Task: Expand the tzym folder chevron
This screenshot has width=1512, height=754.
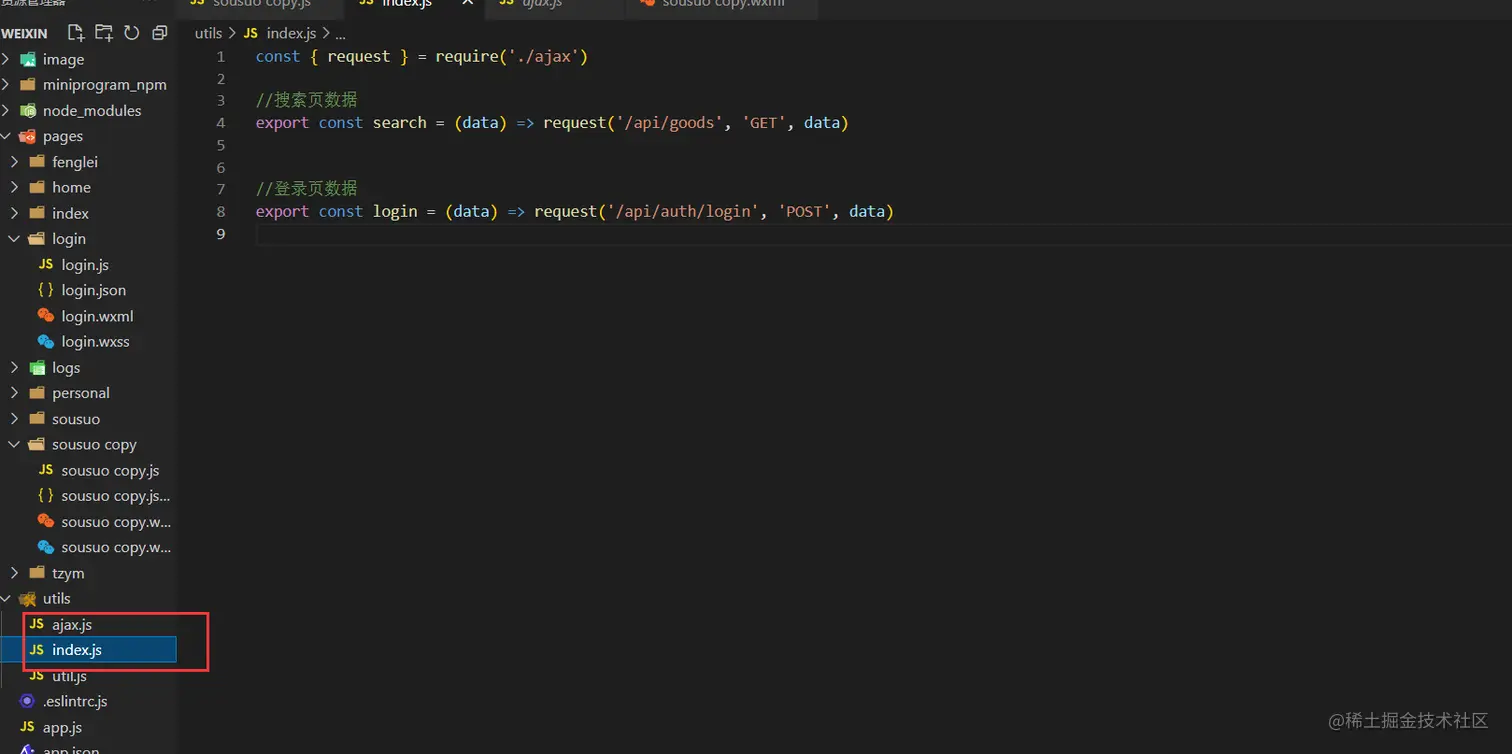Action: (14, 573)
